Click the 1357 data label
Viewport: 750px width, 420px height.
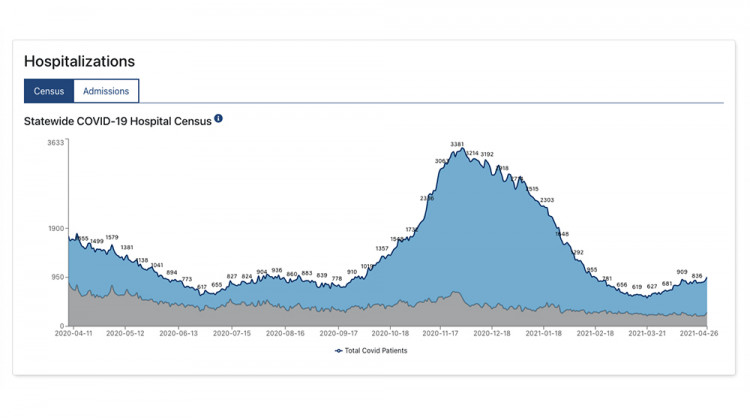pos(382,248)
